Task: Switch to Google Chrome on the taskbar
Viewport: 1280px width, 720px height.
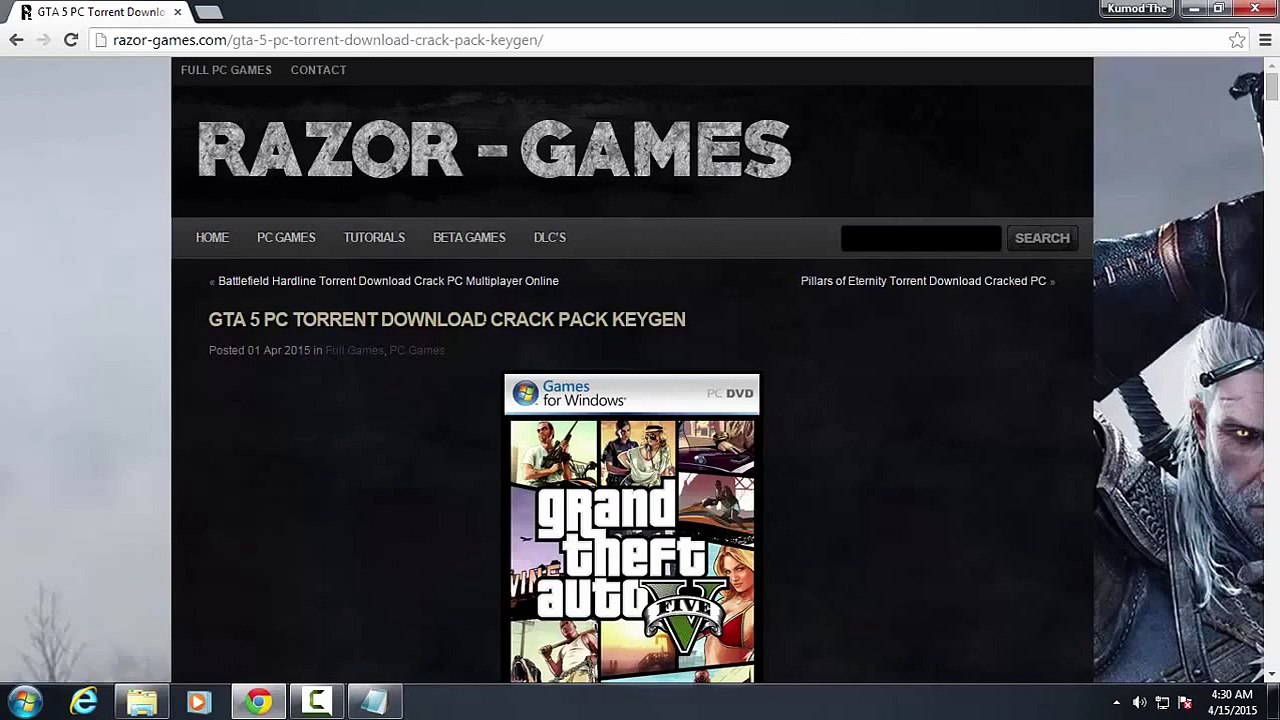Action: (x=259, y=702)
